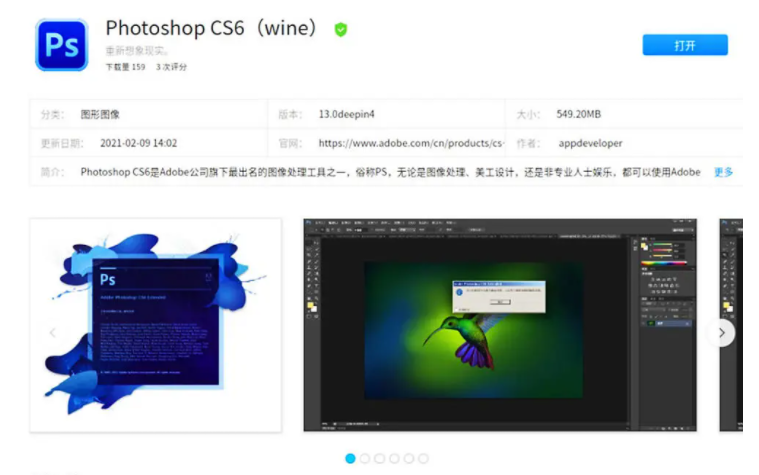Show next screenshot with right arrow
The height and width of the screenshot is (475, 759).
pyautogui.click(x=722, y=333)
